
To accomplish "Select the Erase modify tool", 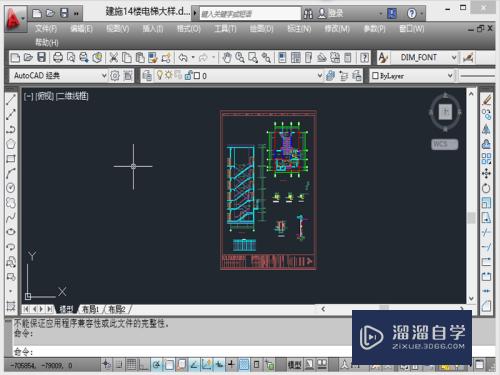I will (x=486, y=100).
